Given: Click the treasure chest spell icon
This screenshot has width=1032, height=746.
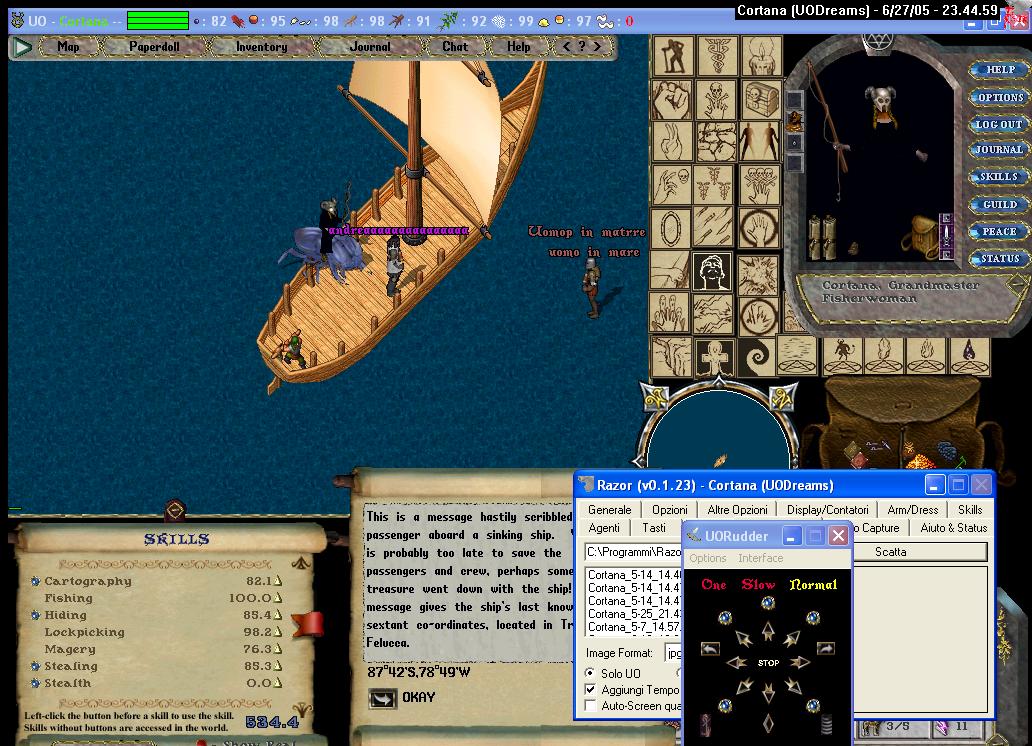Looking at the screenshot, I should [x=761, y=100].
